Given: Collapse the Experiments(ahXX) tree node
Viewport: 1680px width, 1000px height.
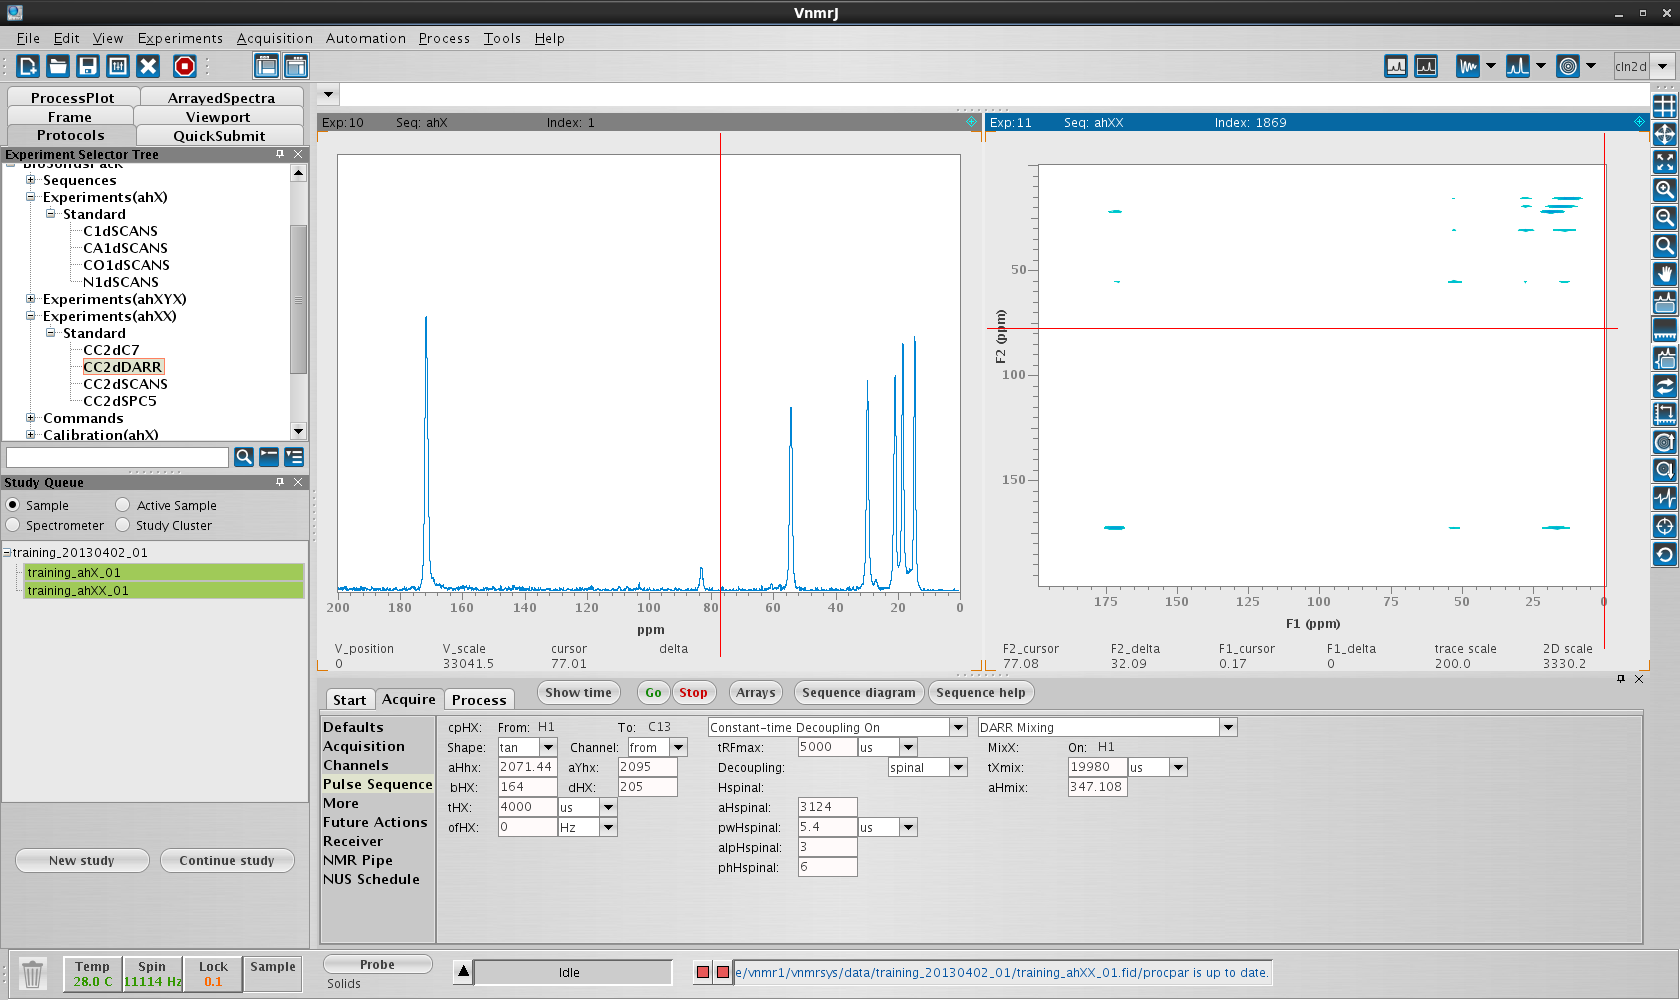Looking at the screenshot, I should point(31,316).
